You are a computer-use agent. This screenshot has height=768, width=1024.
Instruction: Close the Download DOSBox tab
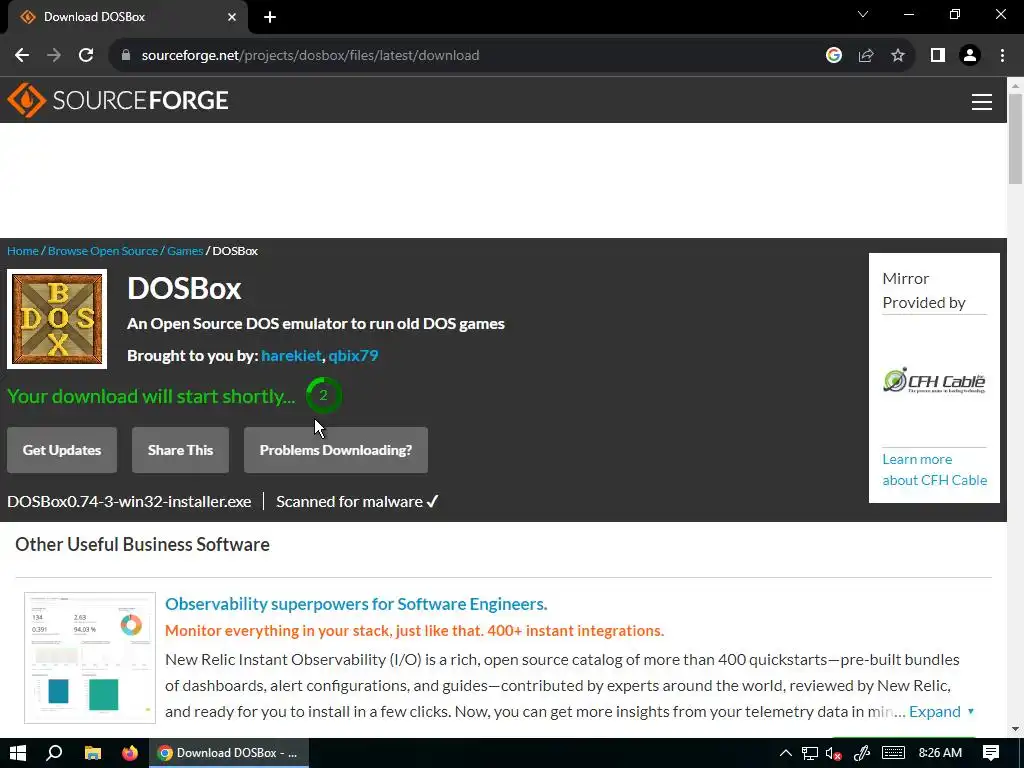tap(232, 17)
